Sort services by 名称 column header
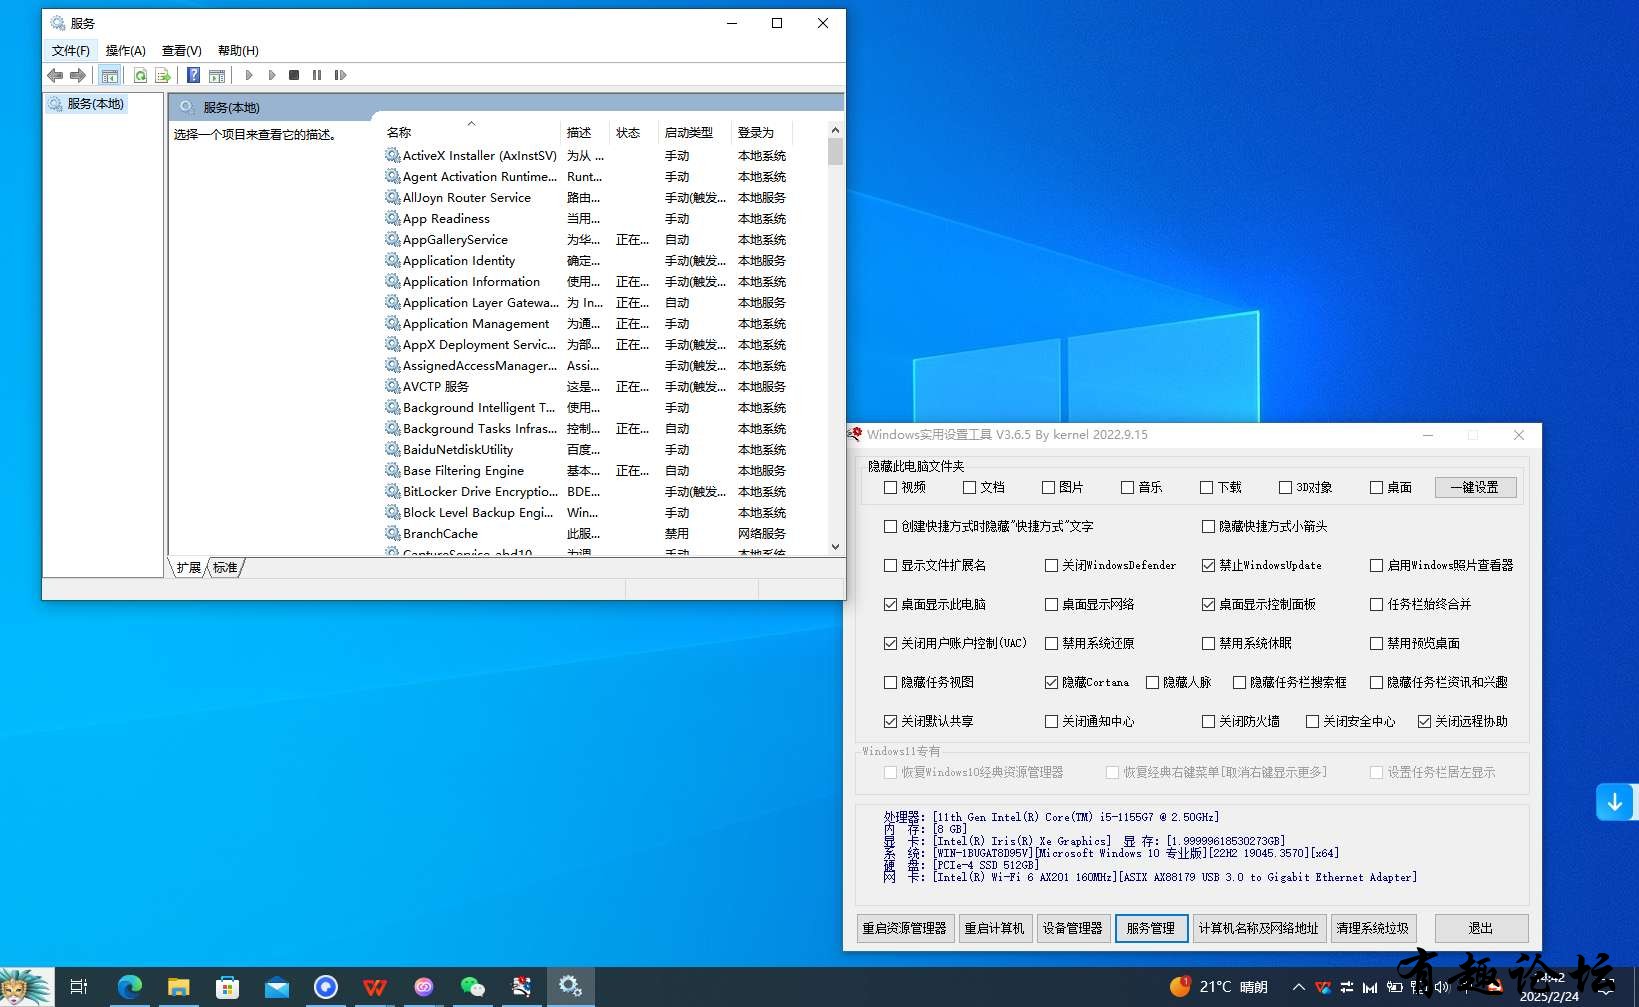1639x1007 pixels. [470, 132]
